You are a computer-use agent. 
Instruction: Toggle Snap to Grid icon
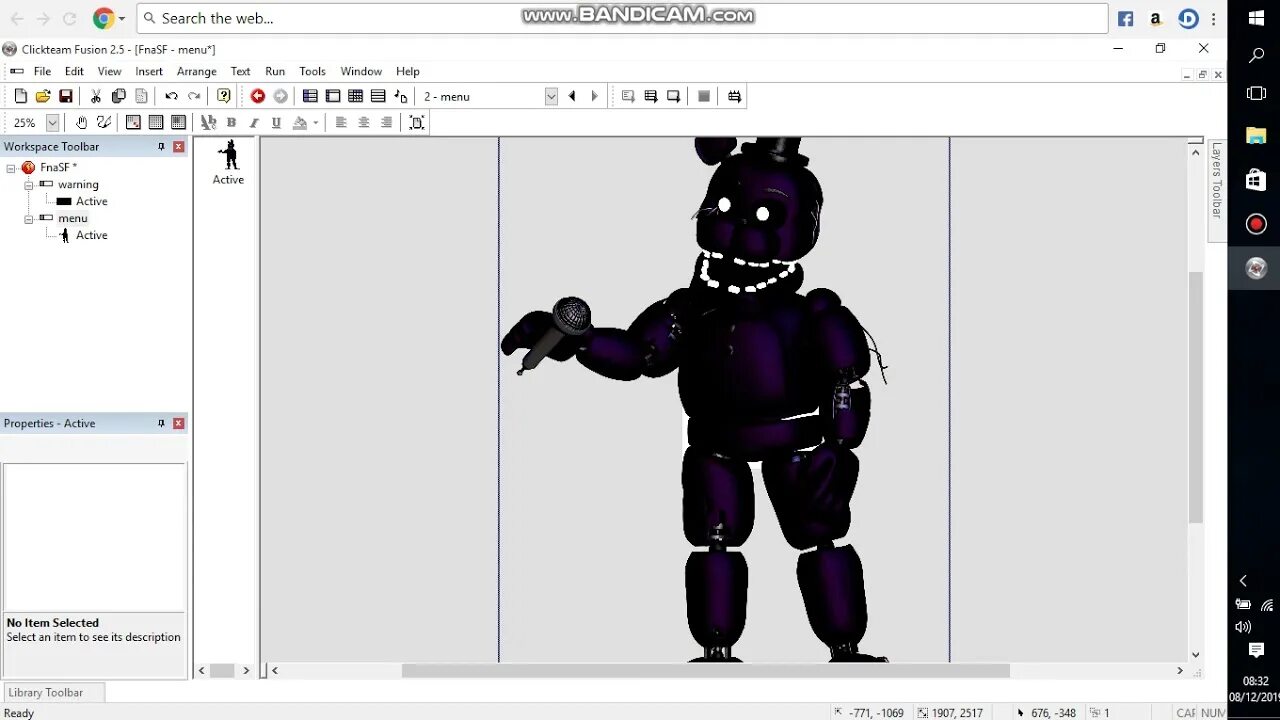(x=178, y=122)
